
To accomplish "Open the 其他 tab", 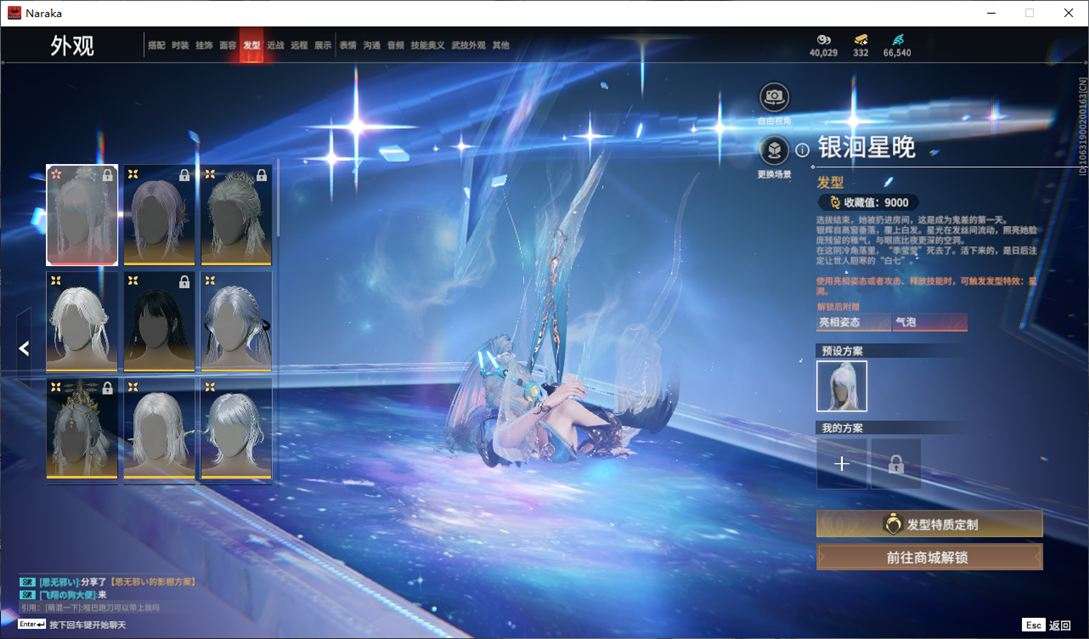I will (x=501, y=45).
